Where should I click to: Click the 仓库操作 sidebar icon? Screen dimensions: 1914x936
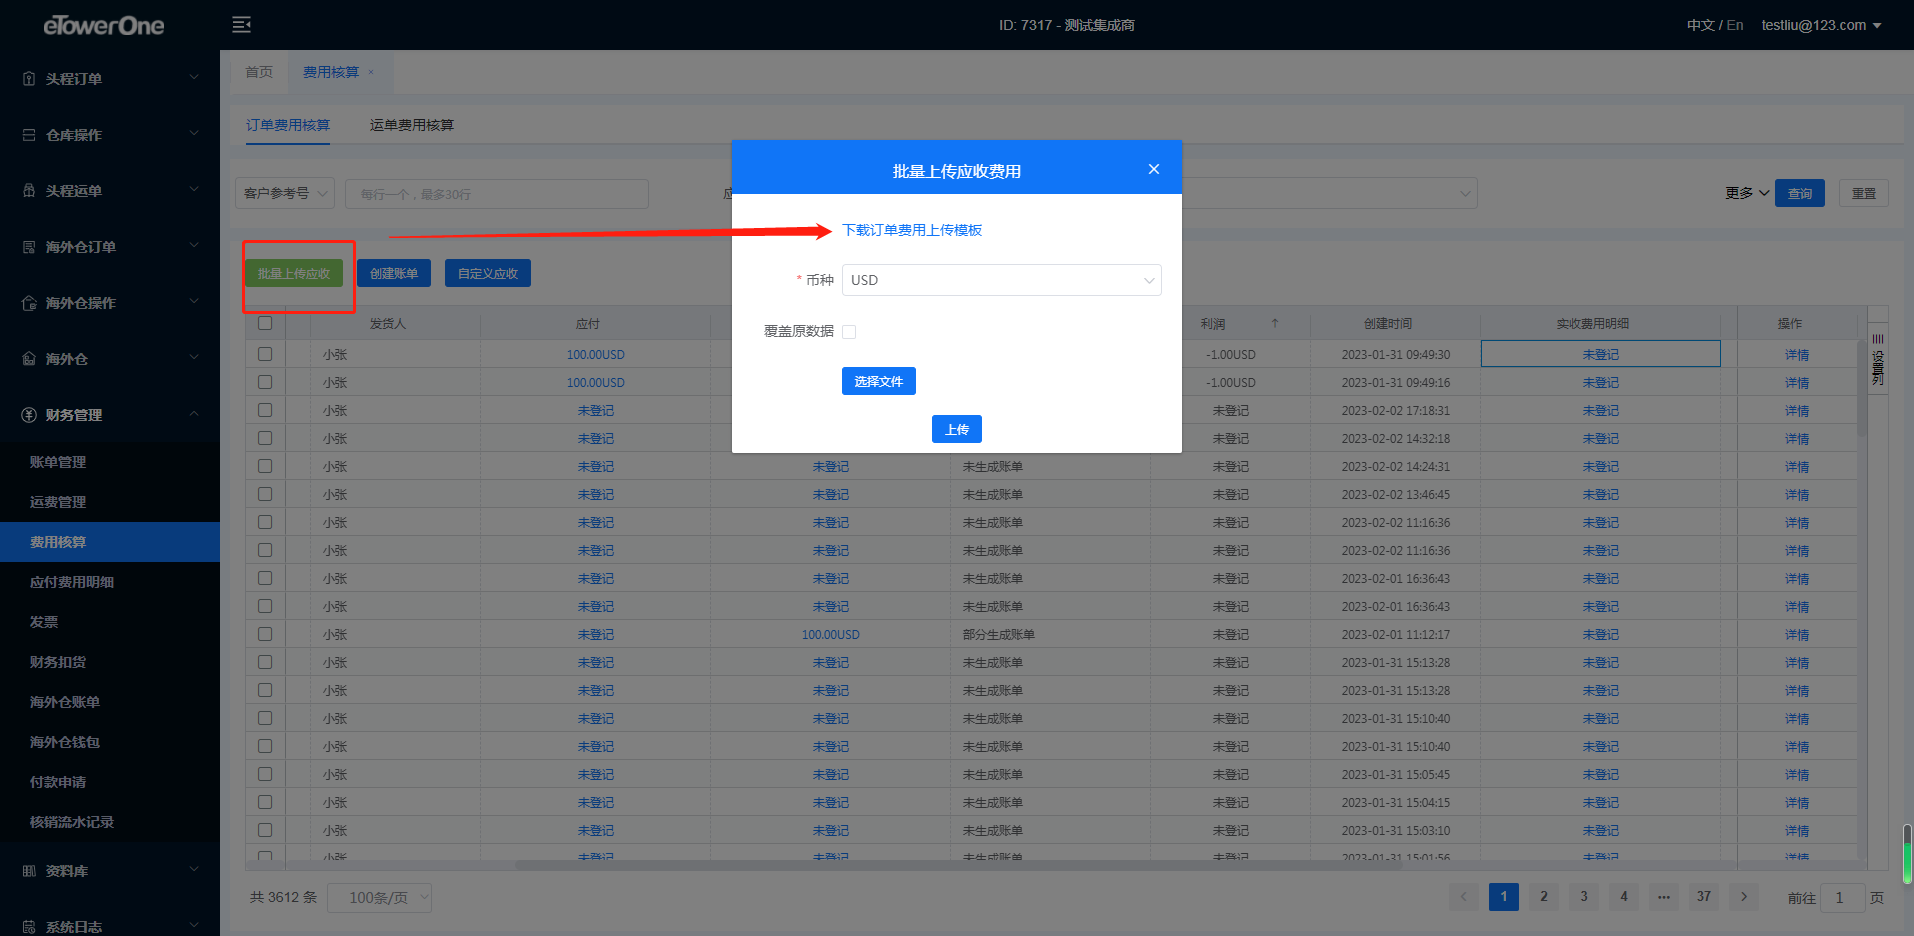(29, 135)
